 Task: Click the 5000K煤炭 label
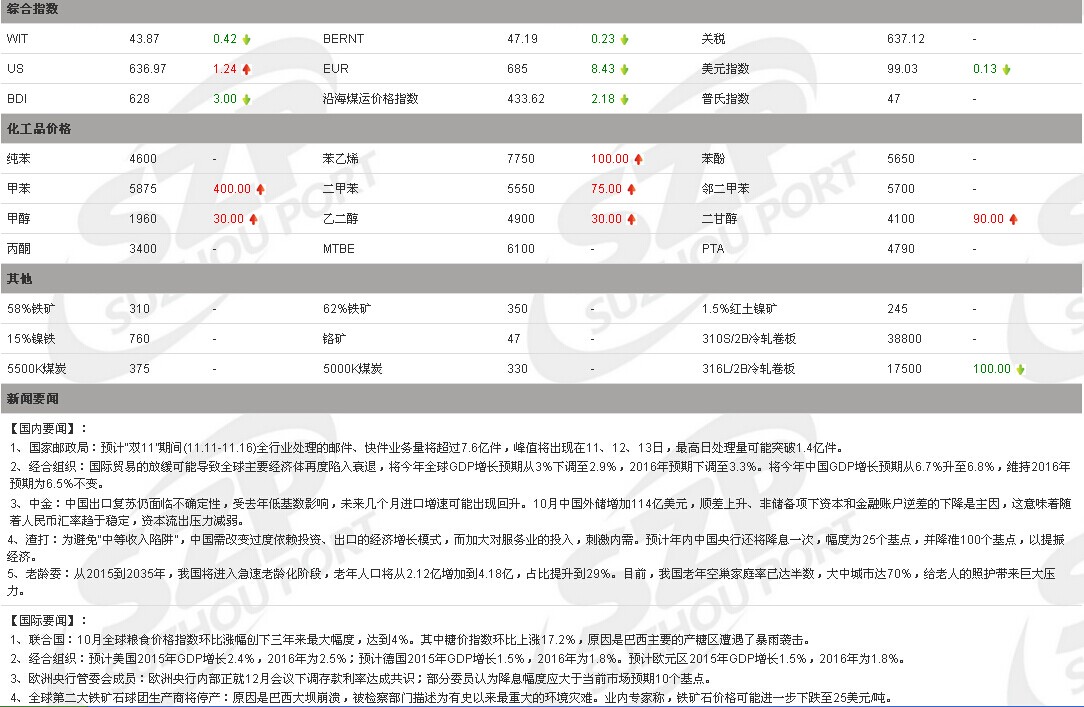click(353, 368)
